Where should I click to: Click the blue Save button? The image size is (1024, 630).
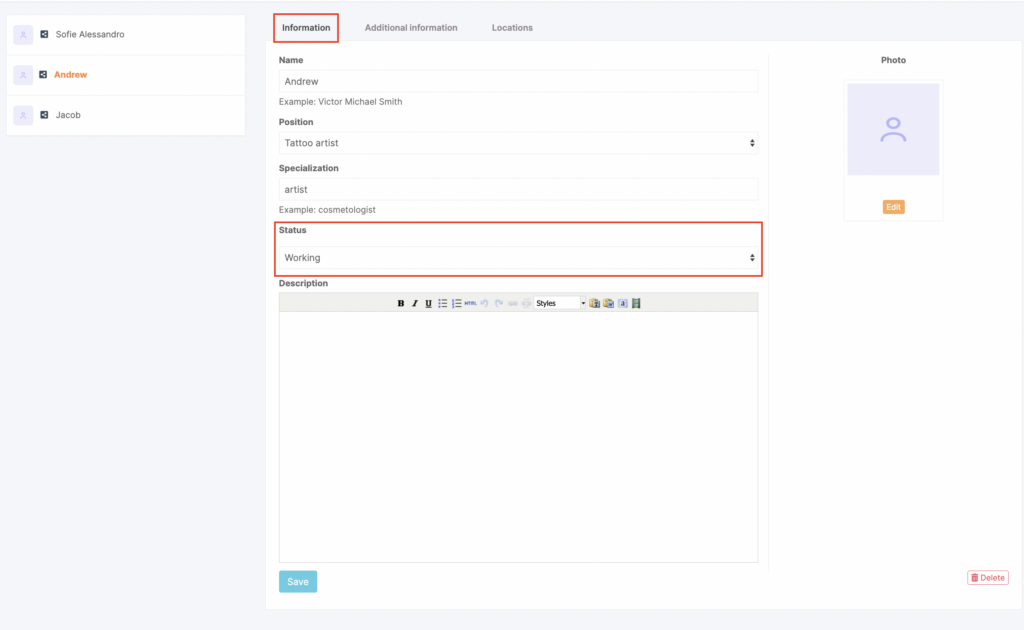click(x=298, y=582)
